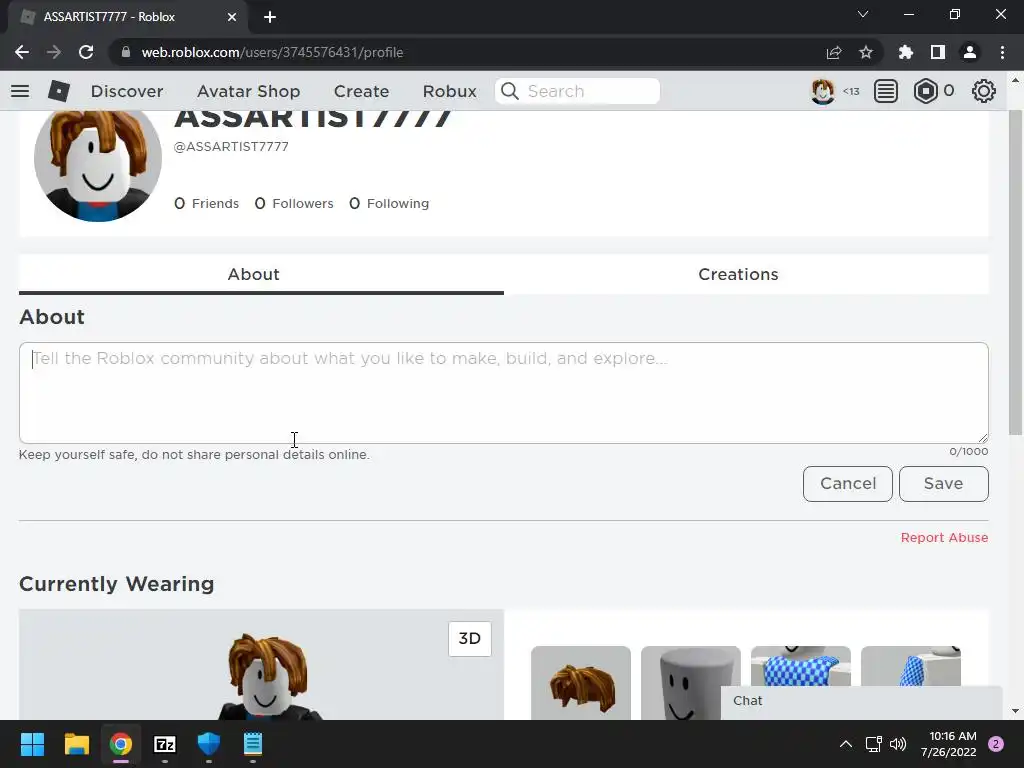Toggle the 3D avatar view button

click(x=470, y=639)
